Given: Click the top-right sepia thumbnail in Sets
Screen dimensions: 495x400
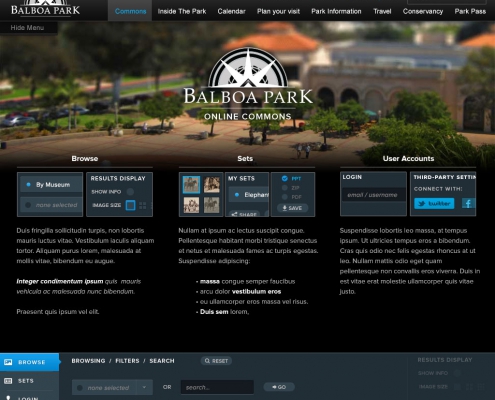Looking at the screenshot, I should 212,185.
